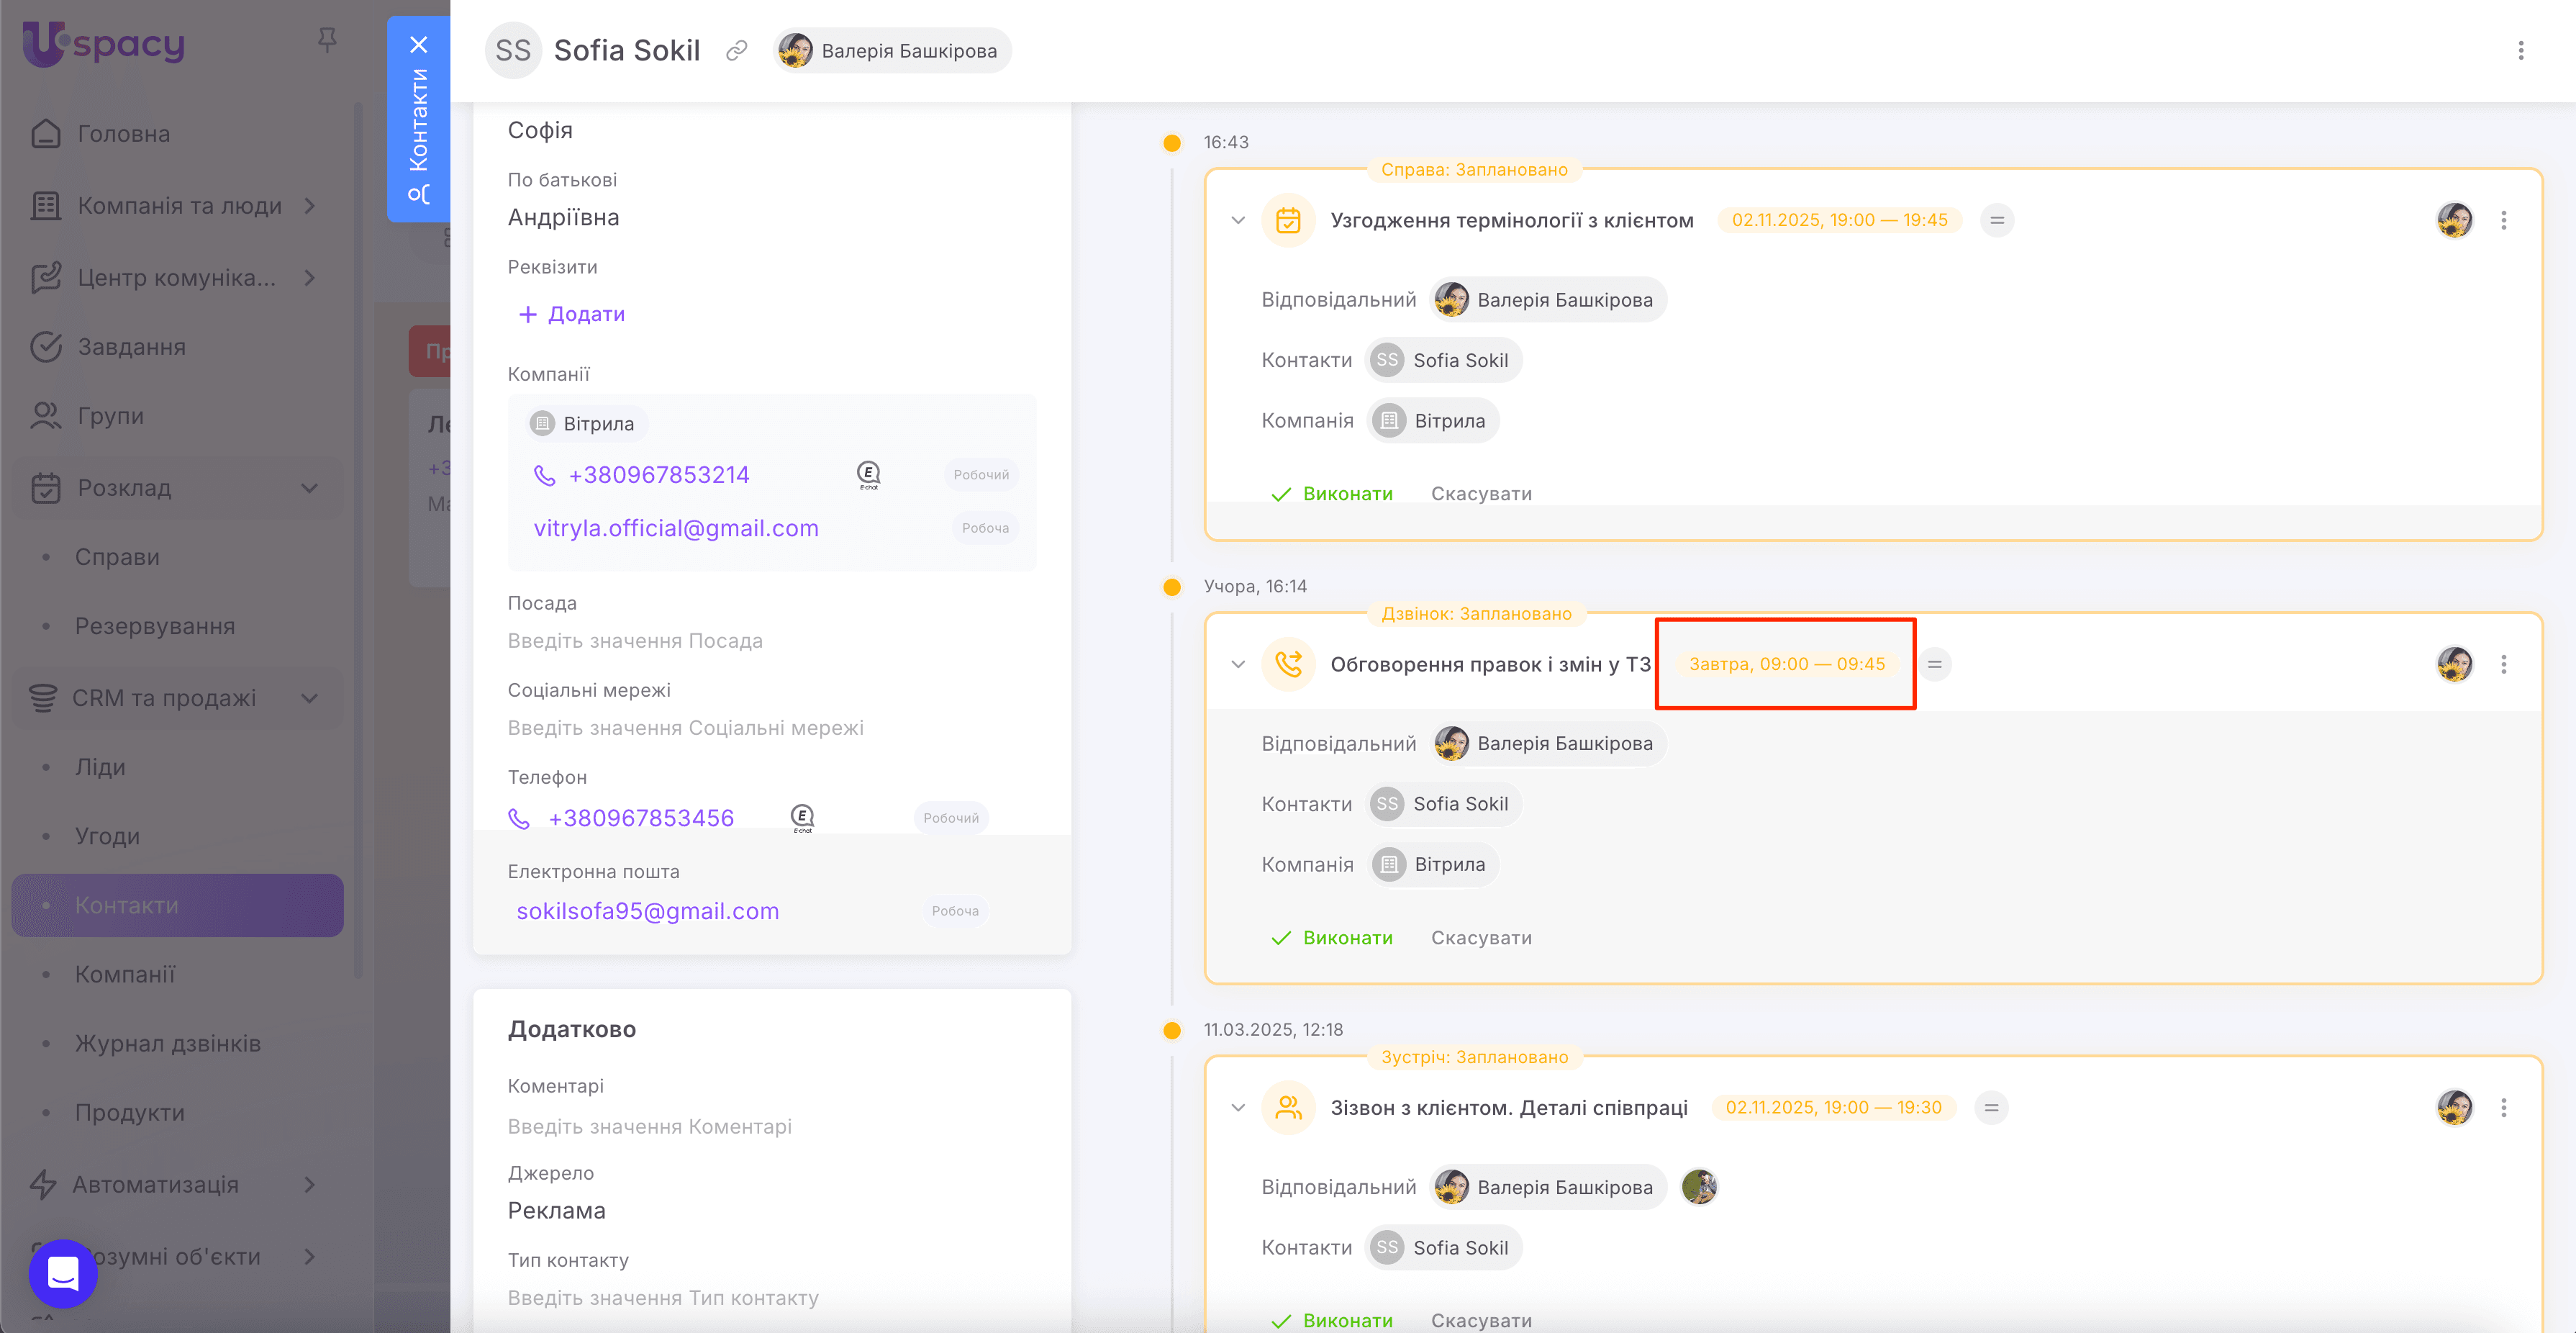Click second participant avatar in Зізвон з клієнтом card
The image size is (2576, 1333).
(x=1699, y=1188)
